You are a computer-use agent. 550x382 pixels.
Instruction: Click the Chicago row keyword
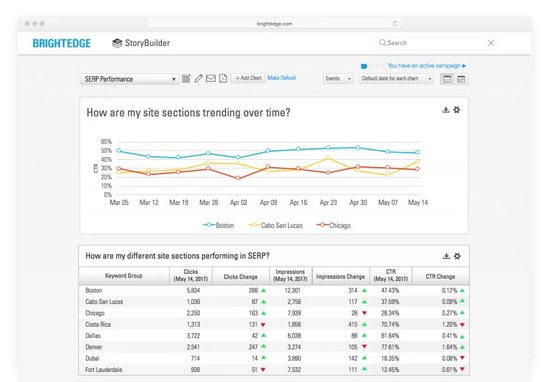coord(95,313)
